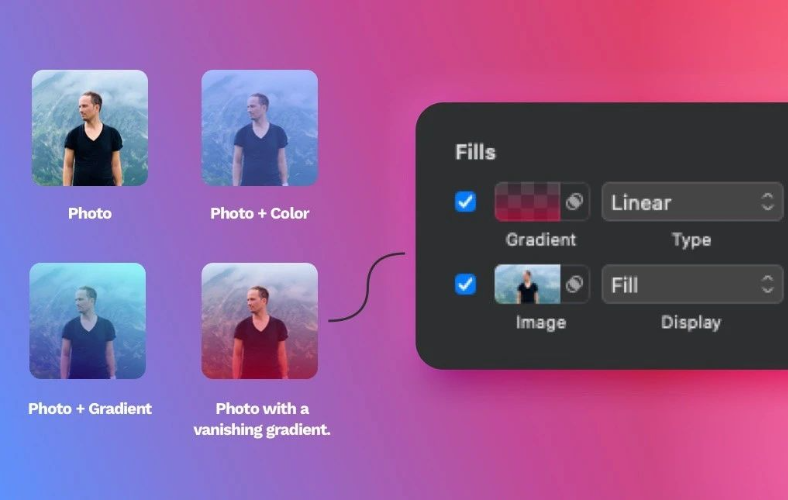The image size is (788, 500).
Task: Open the Fill display dropdown
Action: point(692,284)
